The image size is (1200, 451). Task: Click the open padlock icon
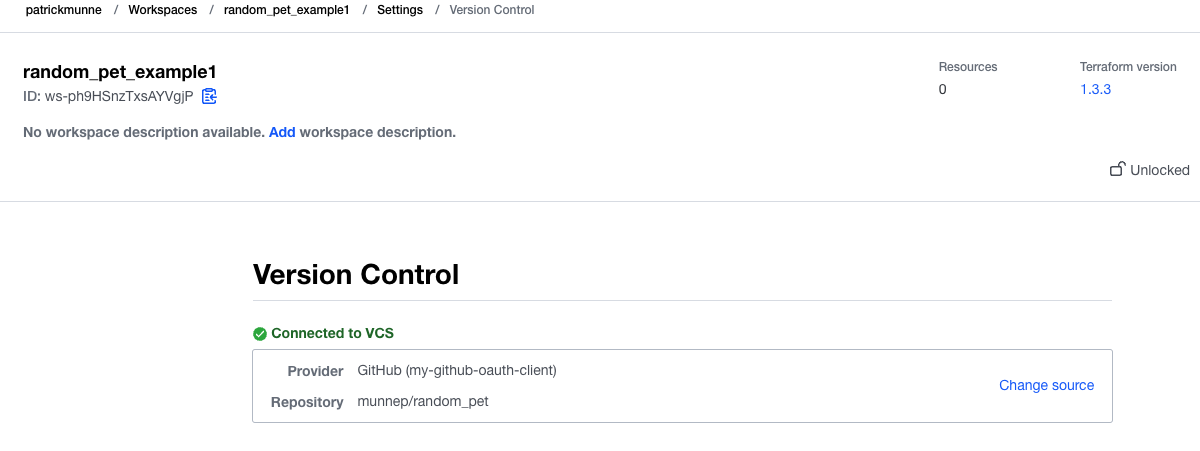point(1118,170)
